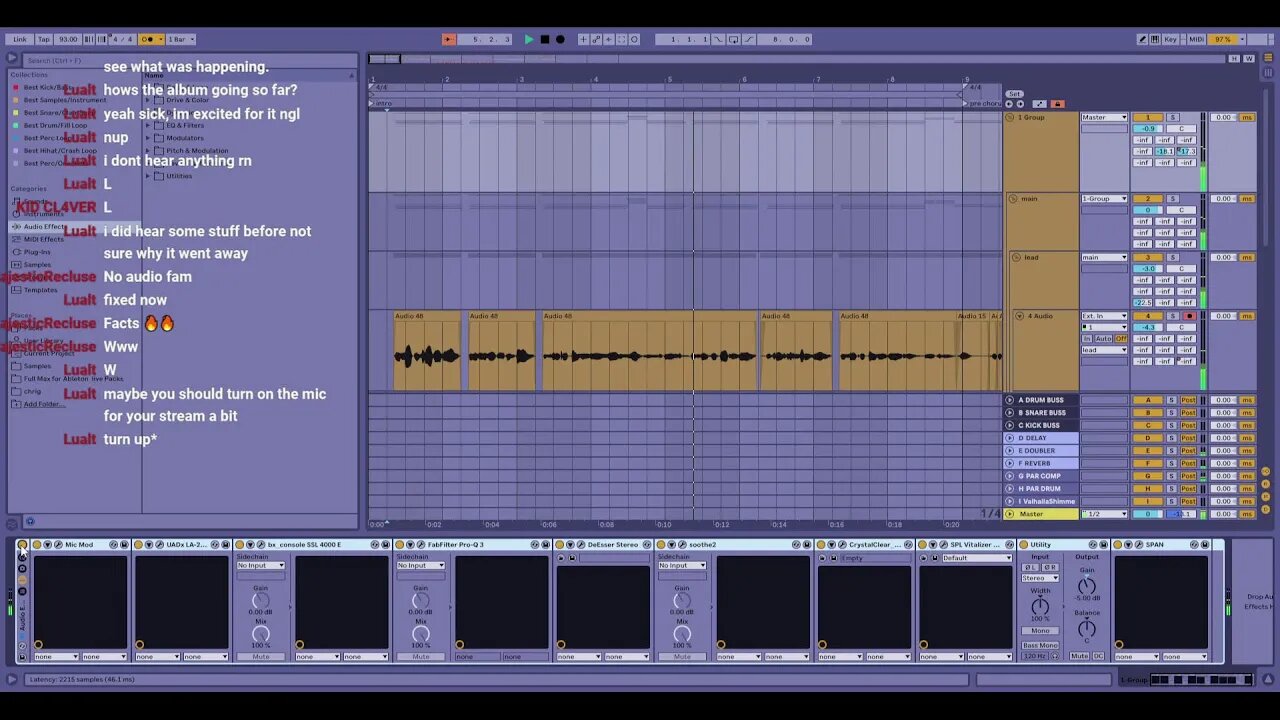Image resolution: width=1280 pixels, height=720 pixels.
Task: Adjust the Utility Width knob
Action: (x=1040, y=606)
